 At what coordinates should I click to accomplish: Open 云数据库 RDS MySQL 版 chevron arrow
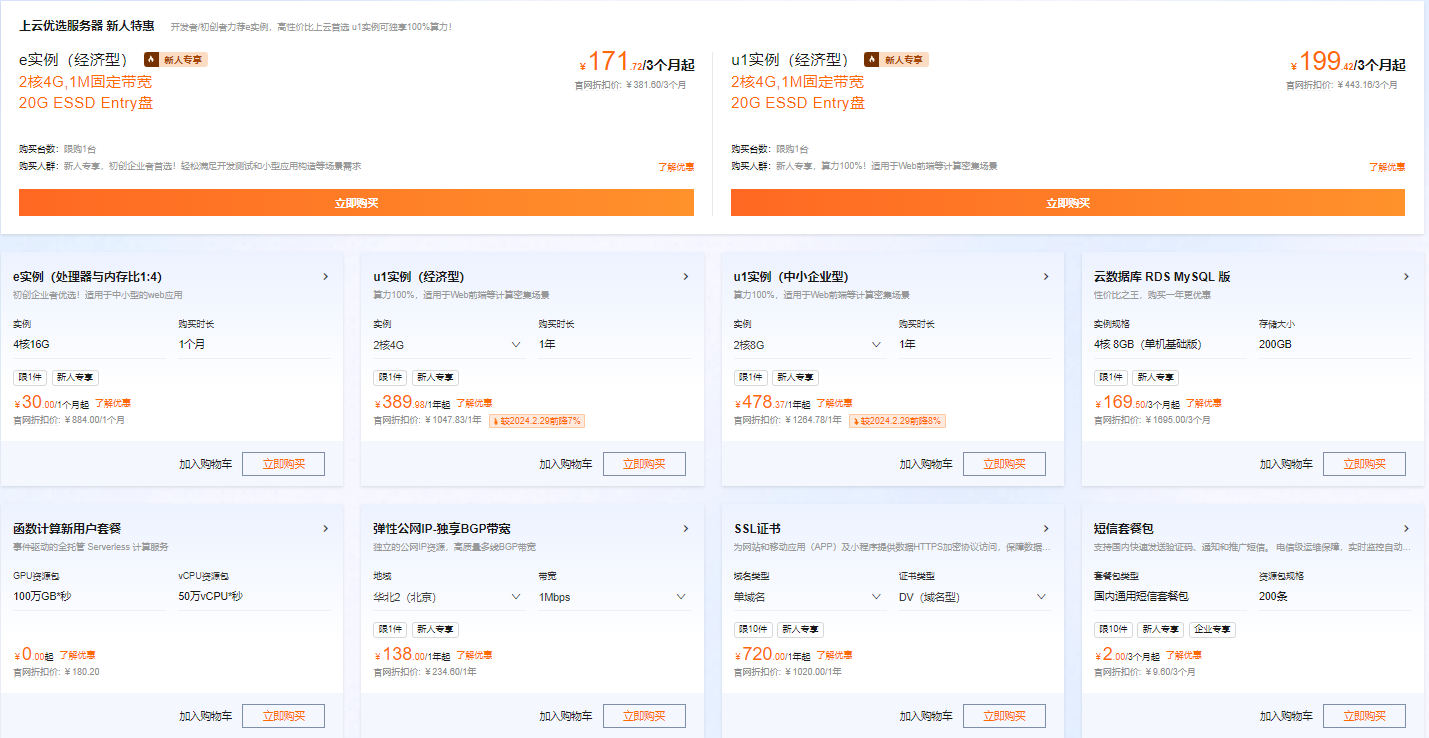click(1406, 277)
